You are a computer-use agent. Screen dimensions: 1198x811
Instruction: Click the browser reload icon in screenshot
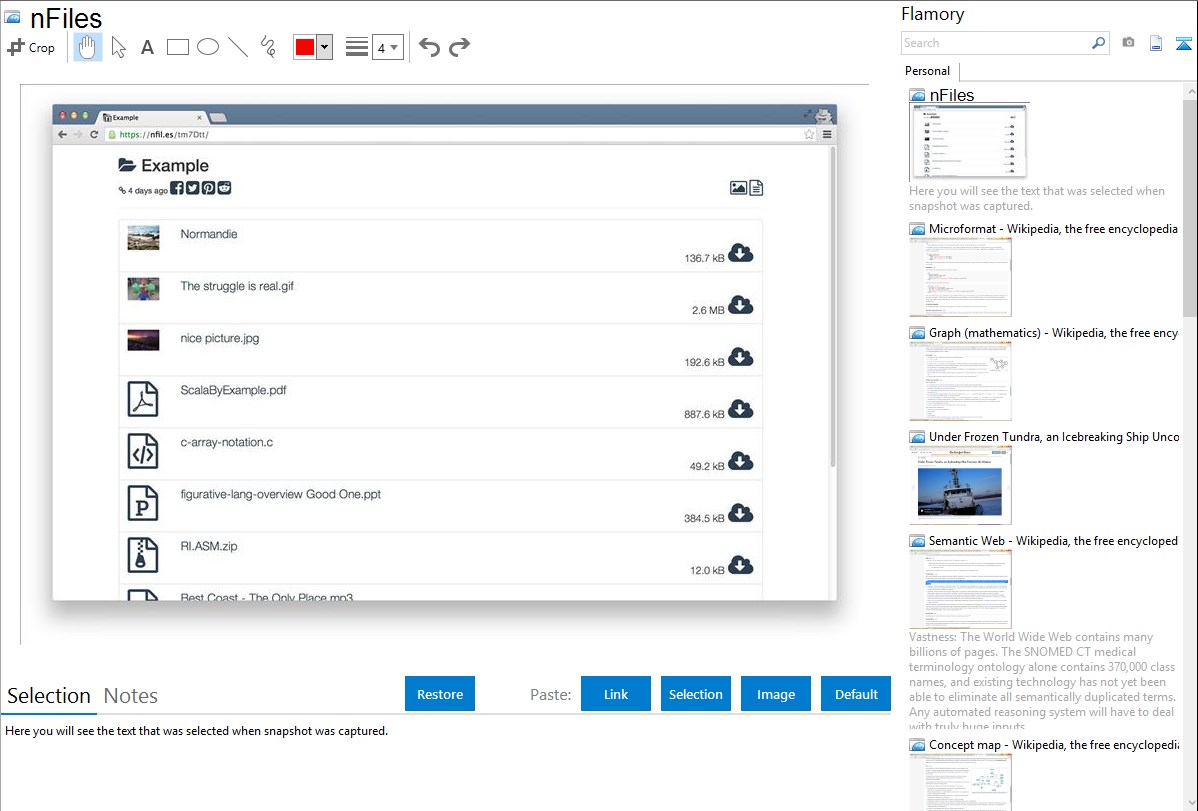(94, 135)
